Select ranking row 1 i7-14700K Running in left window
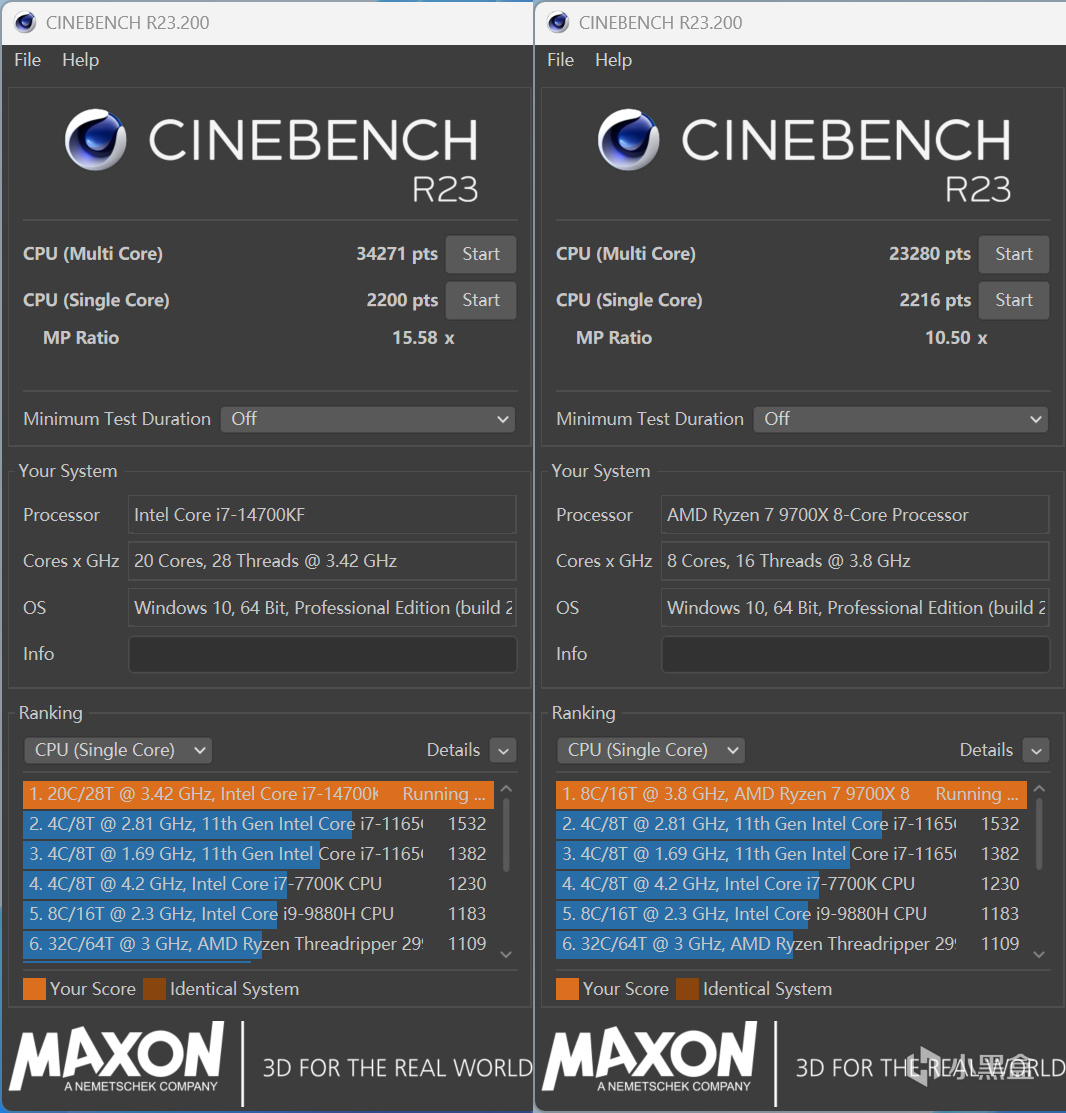This screenshot has width=1066, height=1113. 258,794
